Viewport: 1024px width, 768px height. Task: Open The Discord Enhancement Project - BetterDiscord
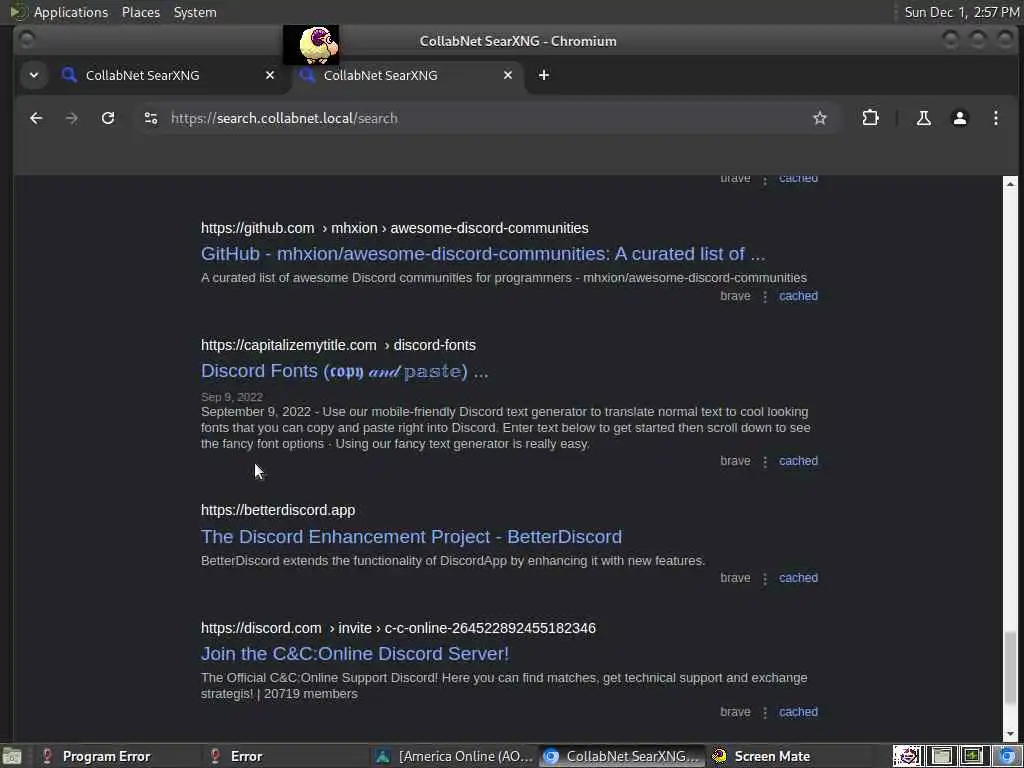[x=411, y=537]
